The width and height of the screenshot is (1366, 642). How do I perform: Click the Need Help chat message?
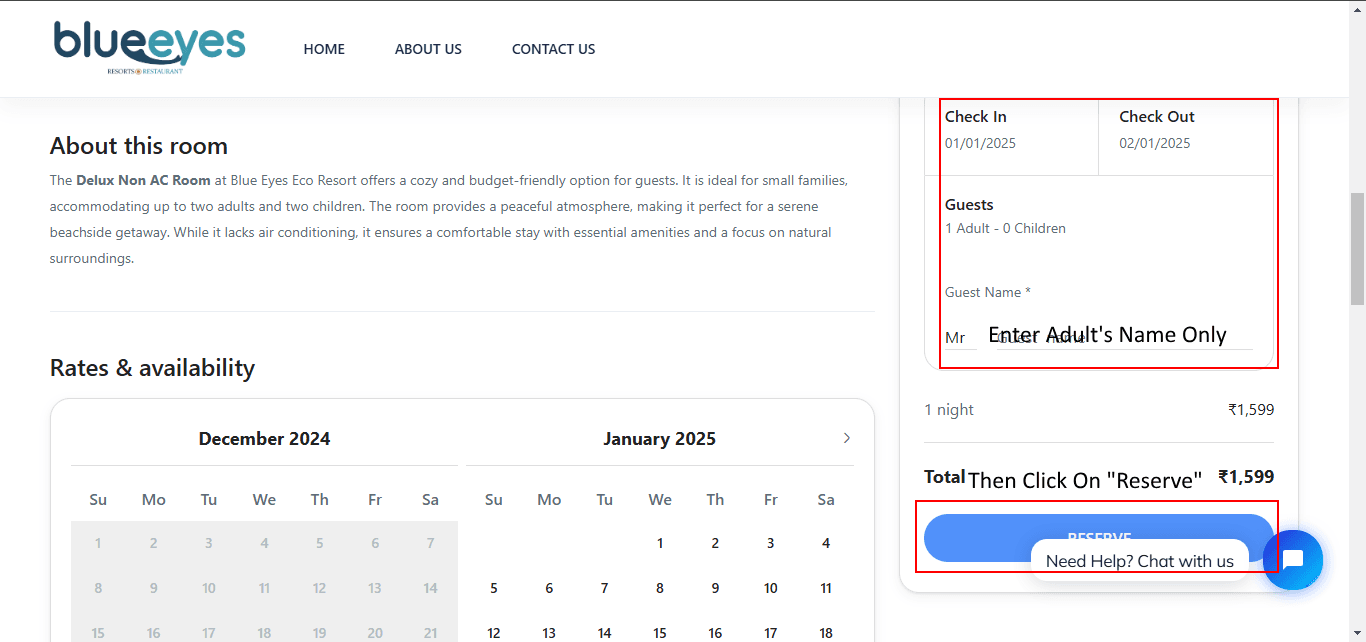point(1139,561)
